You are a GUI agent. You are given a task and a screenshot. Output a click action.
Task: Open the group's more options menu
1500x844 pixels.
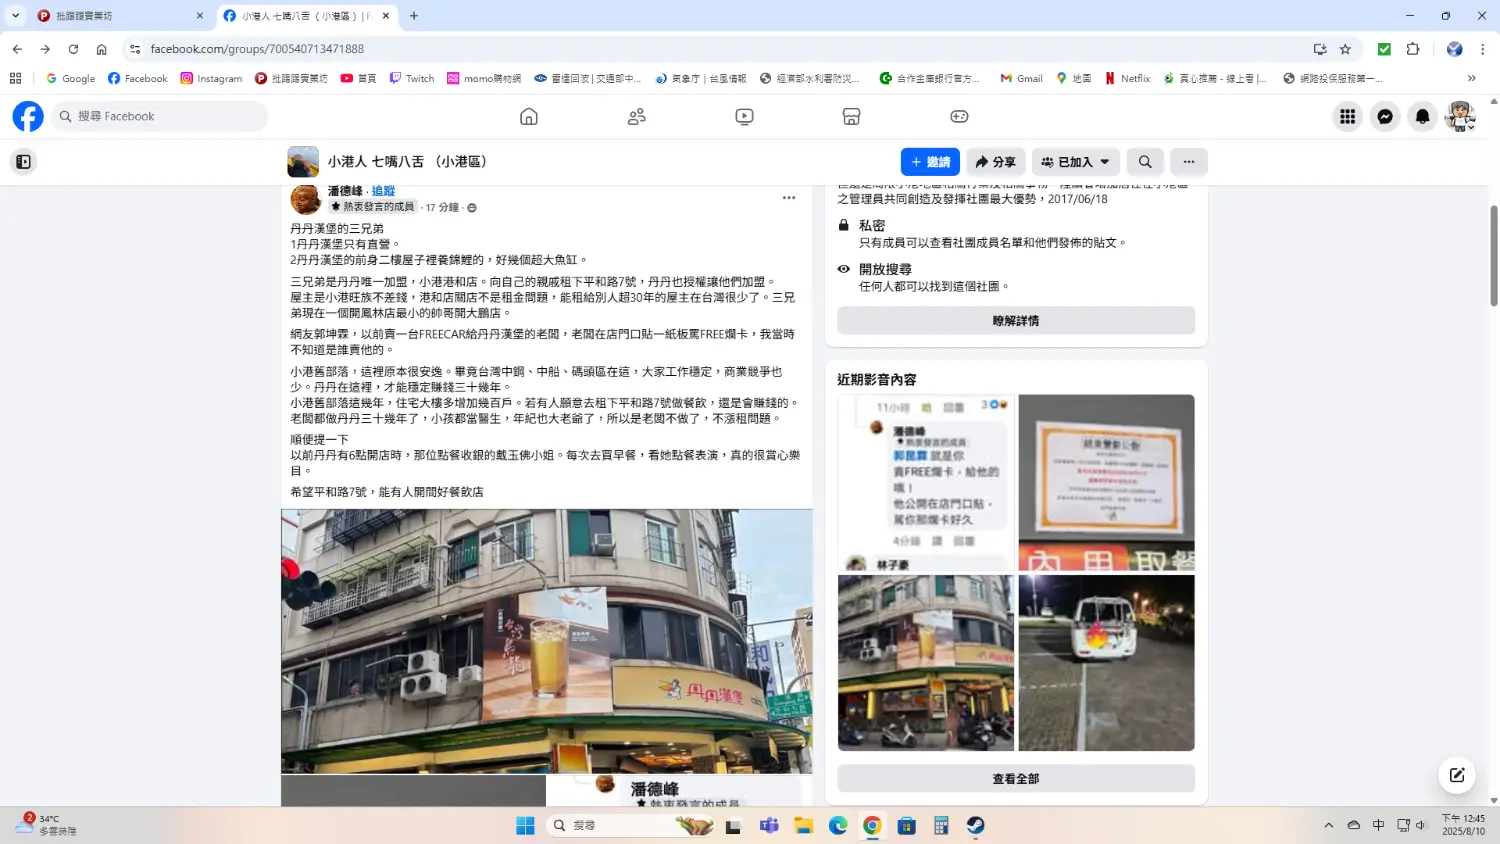1188,161
